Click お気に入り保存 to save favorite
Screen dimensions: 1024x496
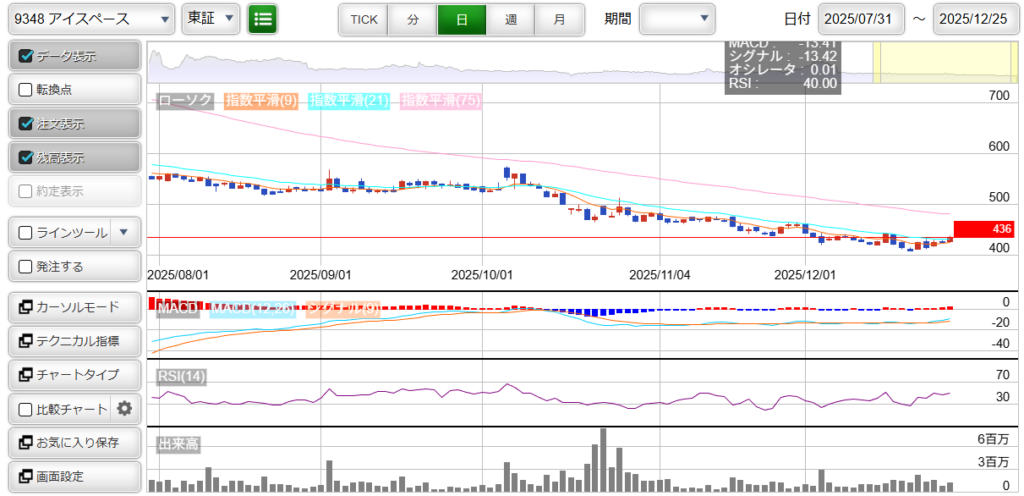pos(72,443)
